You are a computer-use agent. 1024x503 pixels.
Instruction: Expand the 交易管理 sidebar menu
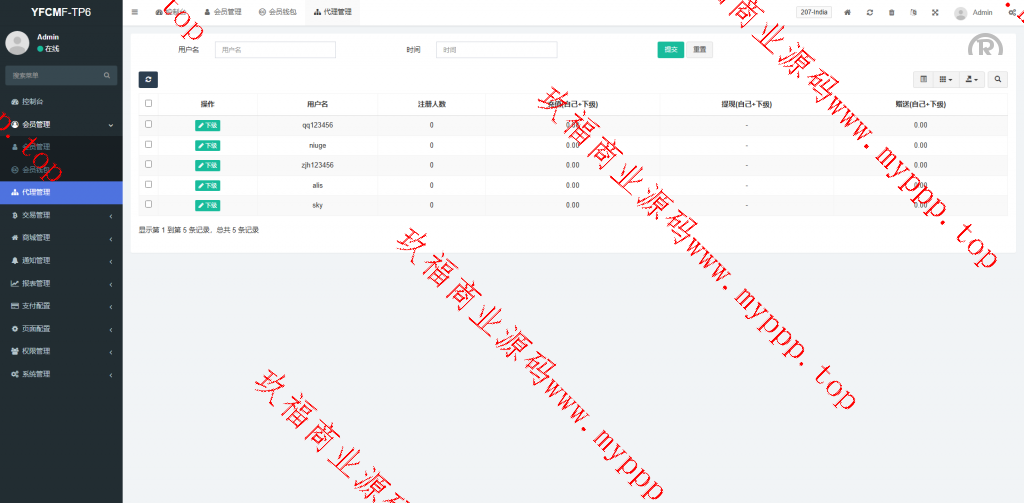pos(60,215)
